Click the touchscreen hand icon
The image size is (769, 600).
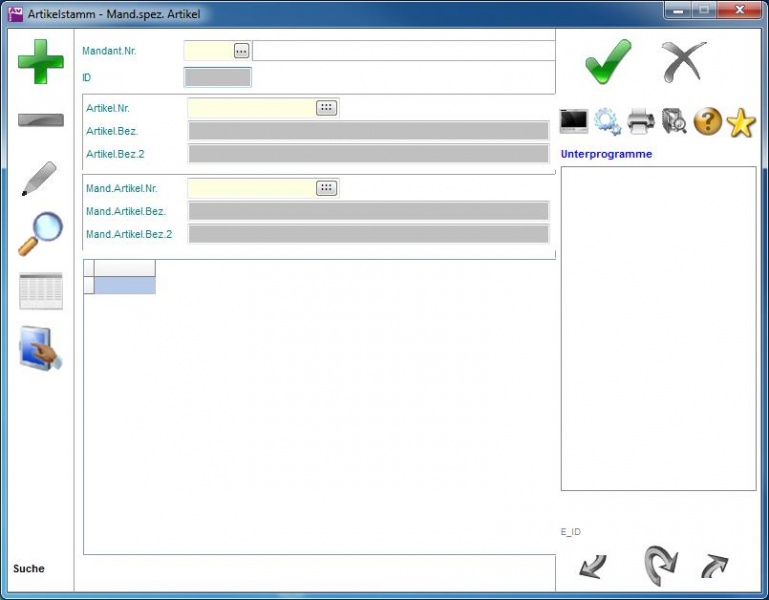[x=41, y=349]
